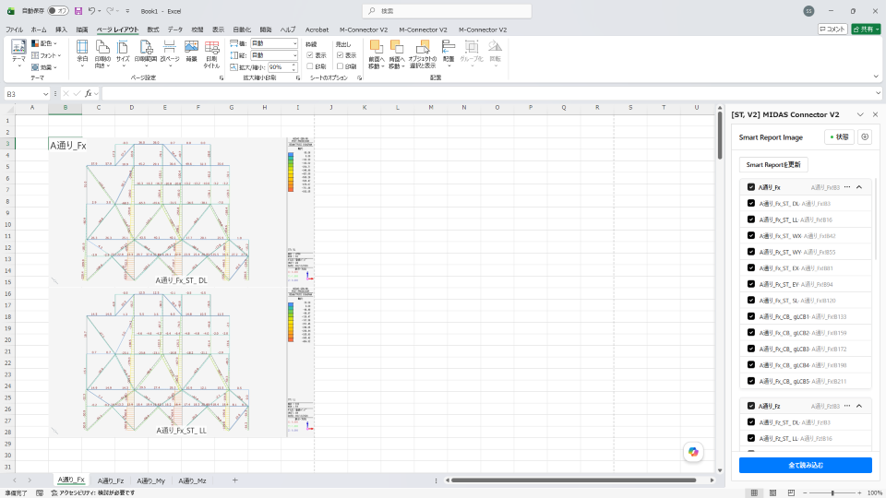Switch to the A通り_Mz sheet tab
Screen dimensions: 886x498
(192, 480)
